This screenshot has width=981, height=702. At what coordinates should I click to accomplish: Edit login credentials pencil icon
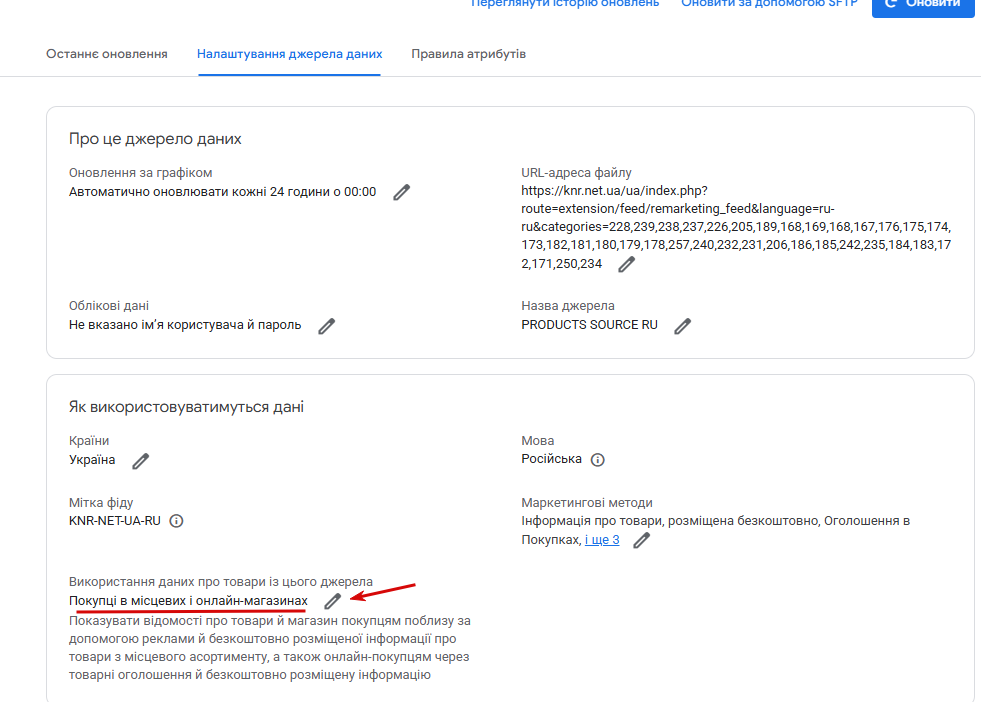[327, 326]
